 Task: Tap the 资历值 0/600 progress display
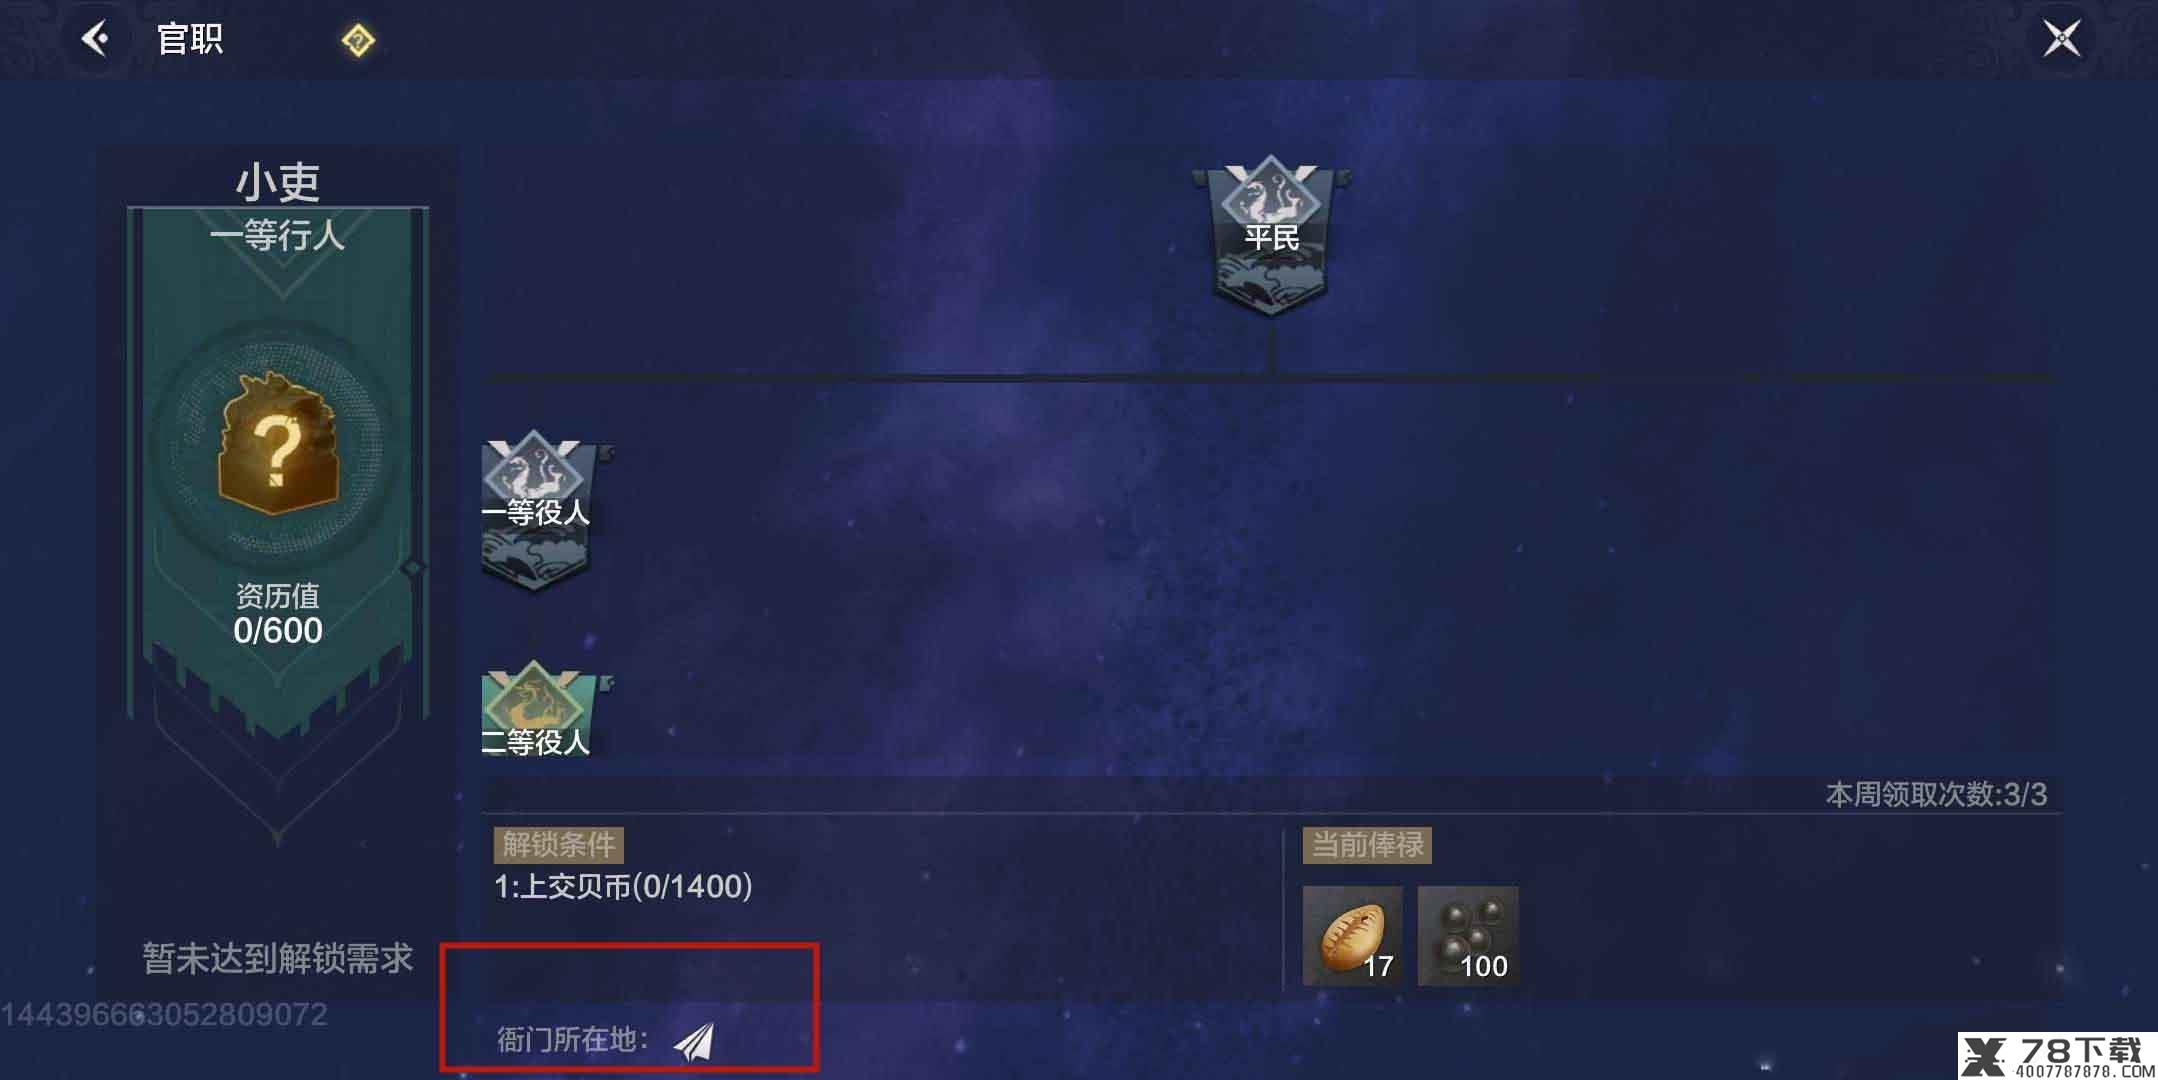pos(278,614)
